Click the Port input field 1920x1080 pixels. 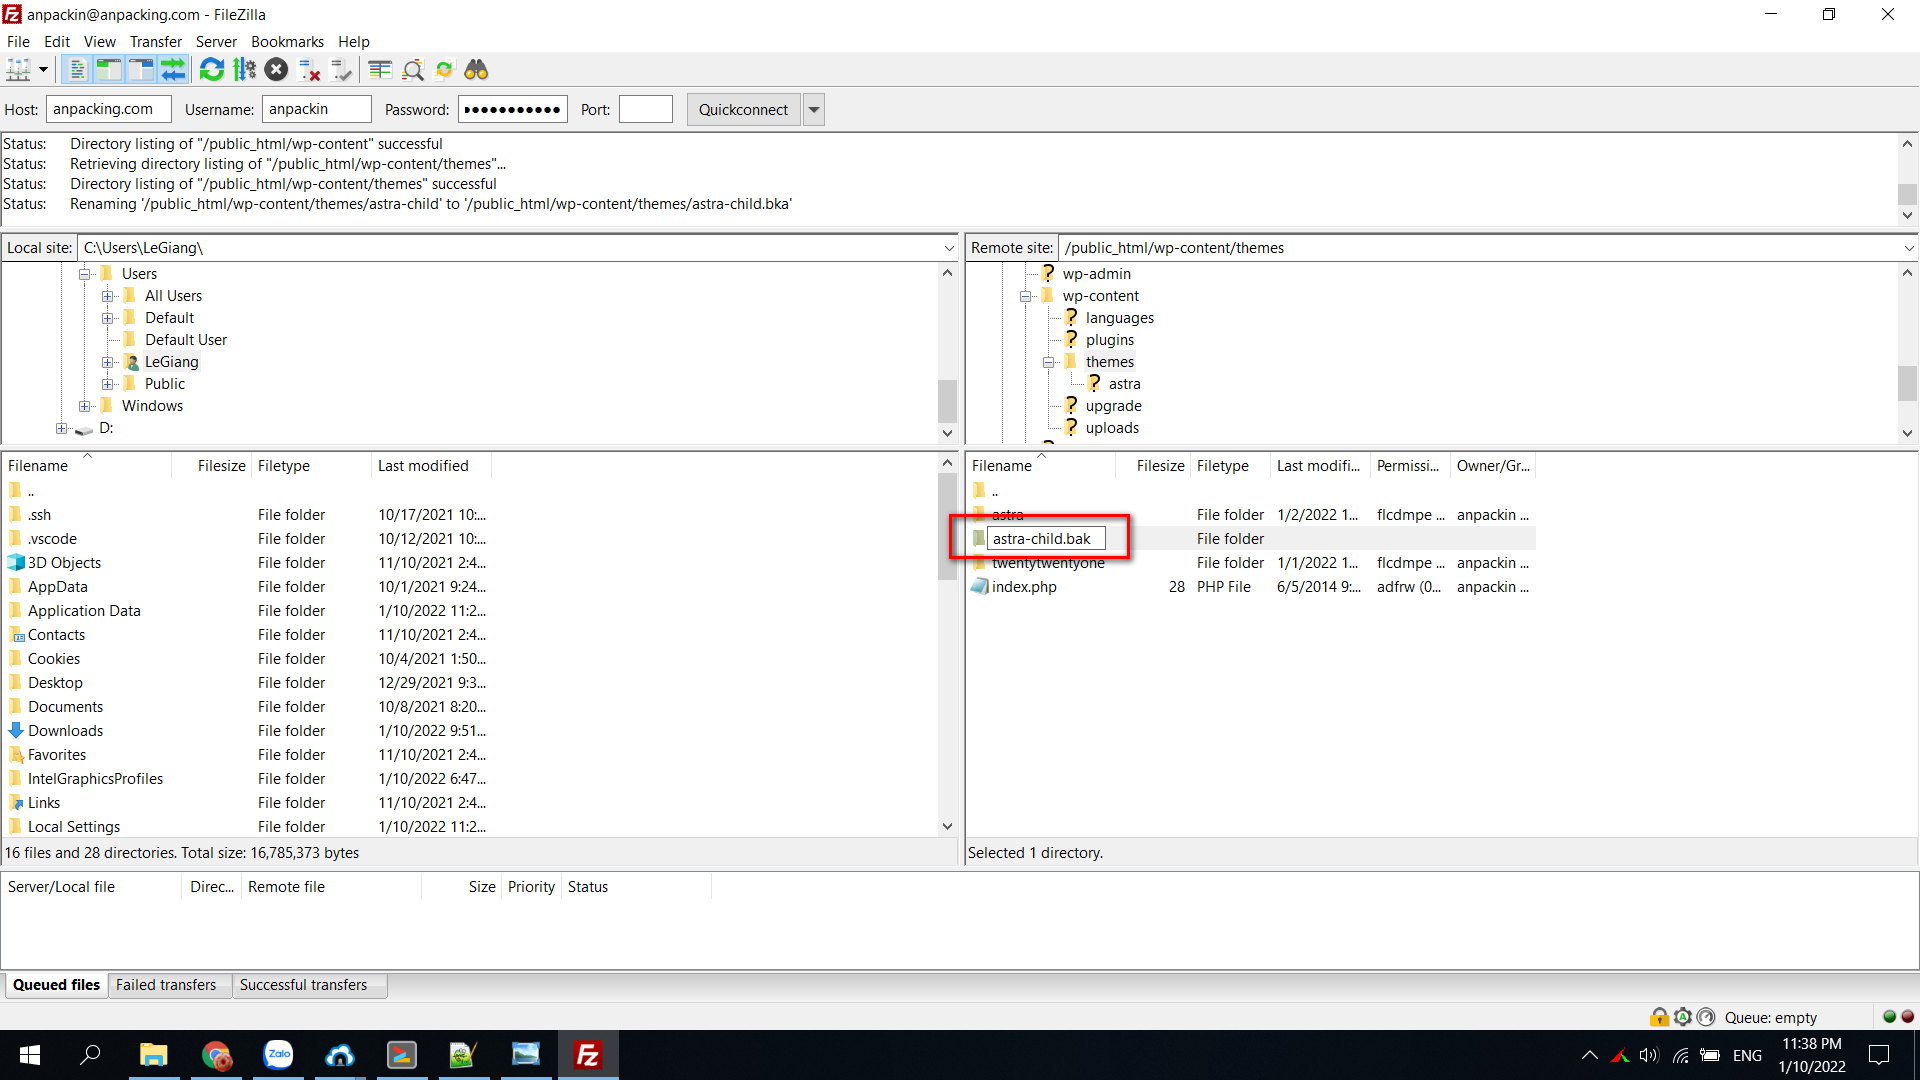645,109
